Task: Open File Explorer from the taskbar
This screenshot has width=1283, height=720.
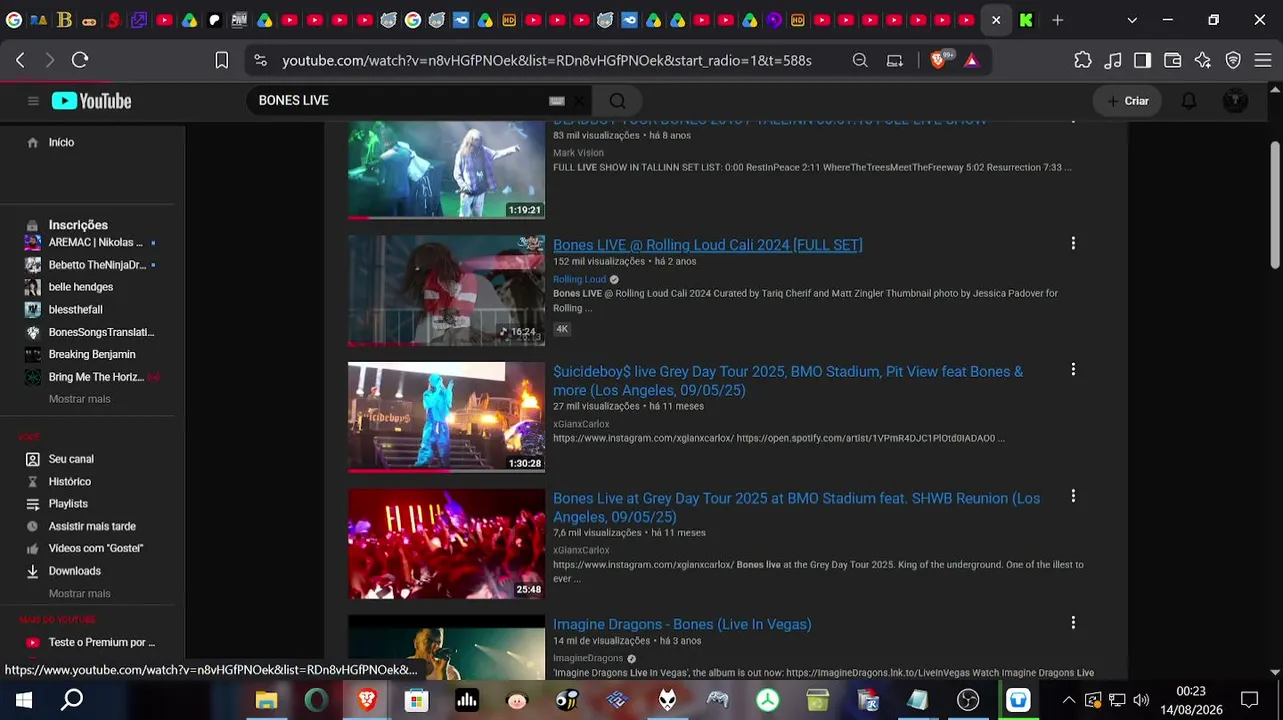Action: click(266, 700)
